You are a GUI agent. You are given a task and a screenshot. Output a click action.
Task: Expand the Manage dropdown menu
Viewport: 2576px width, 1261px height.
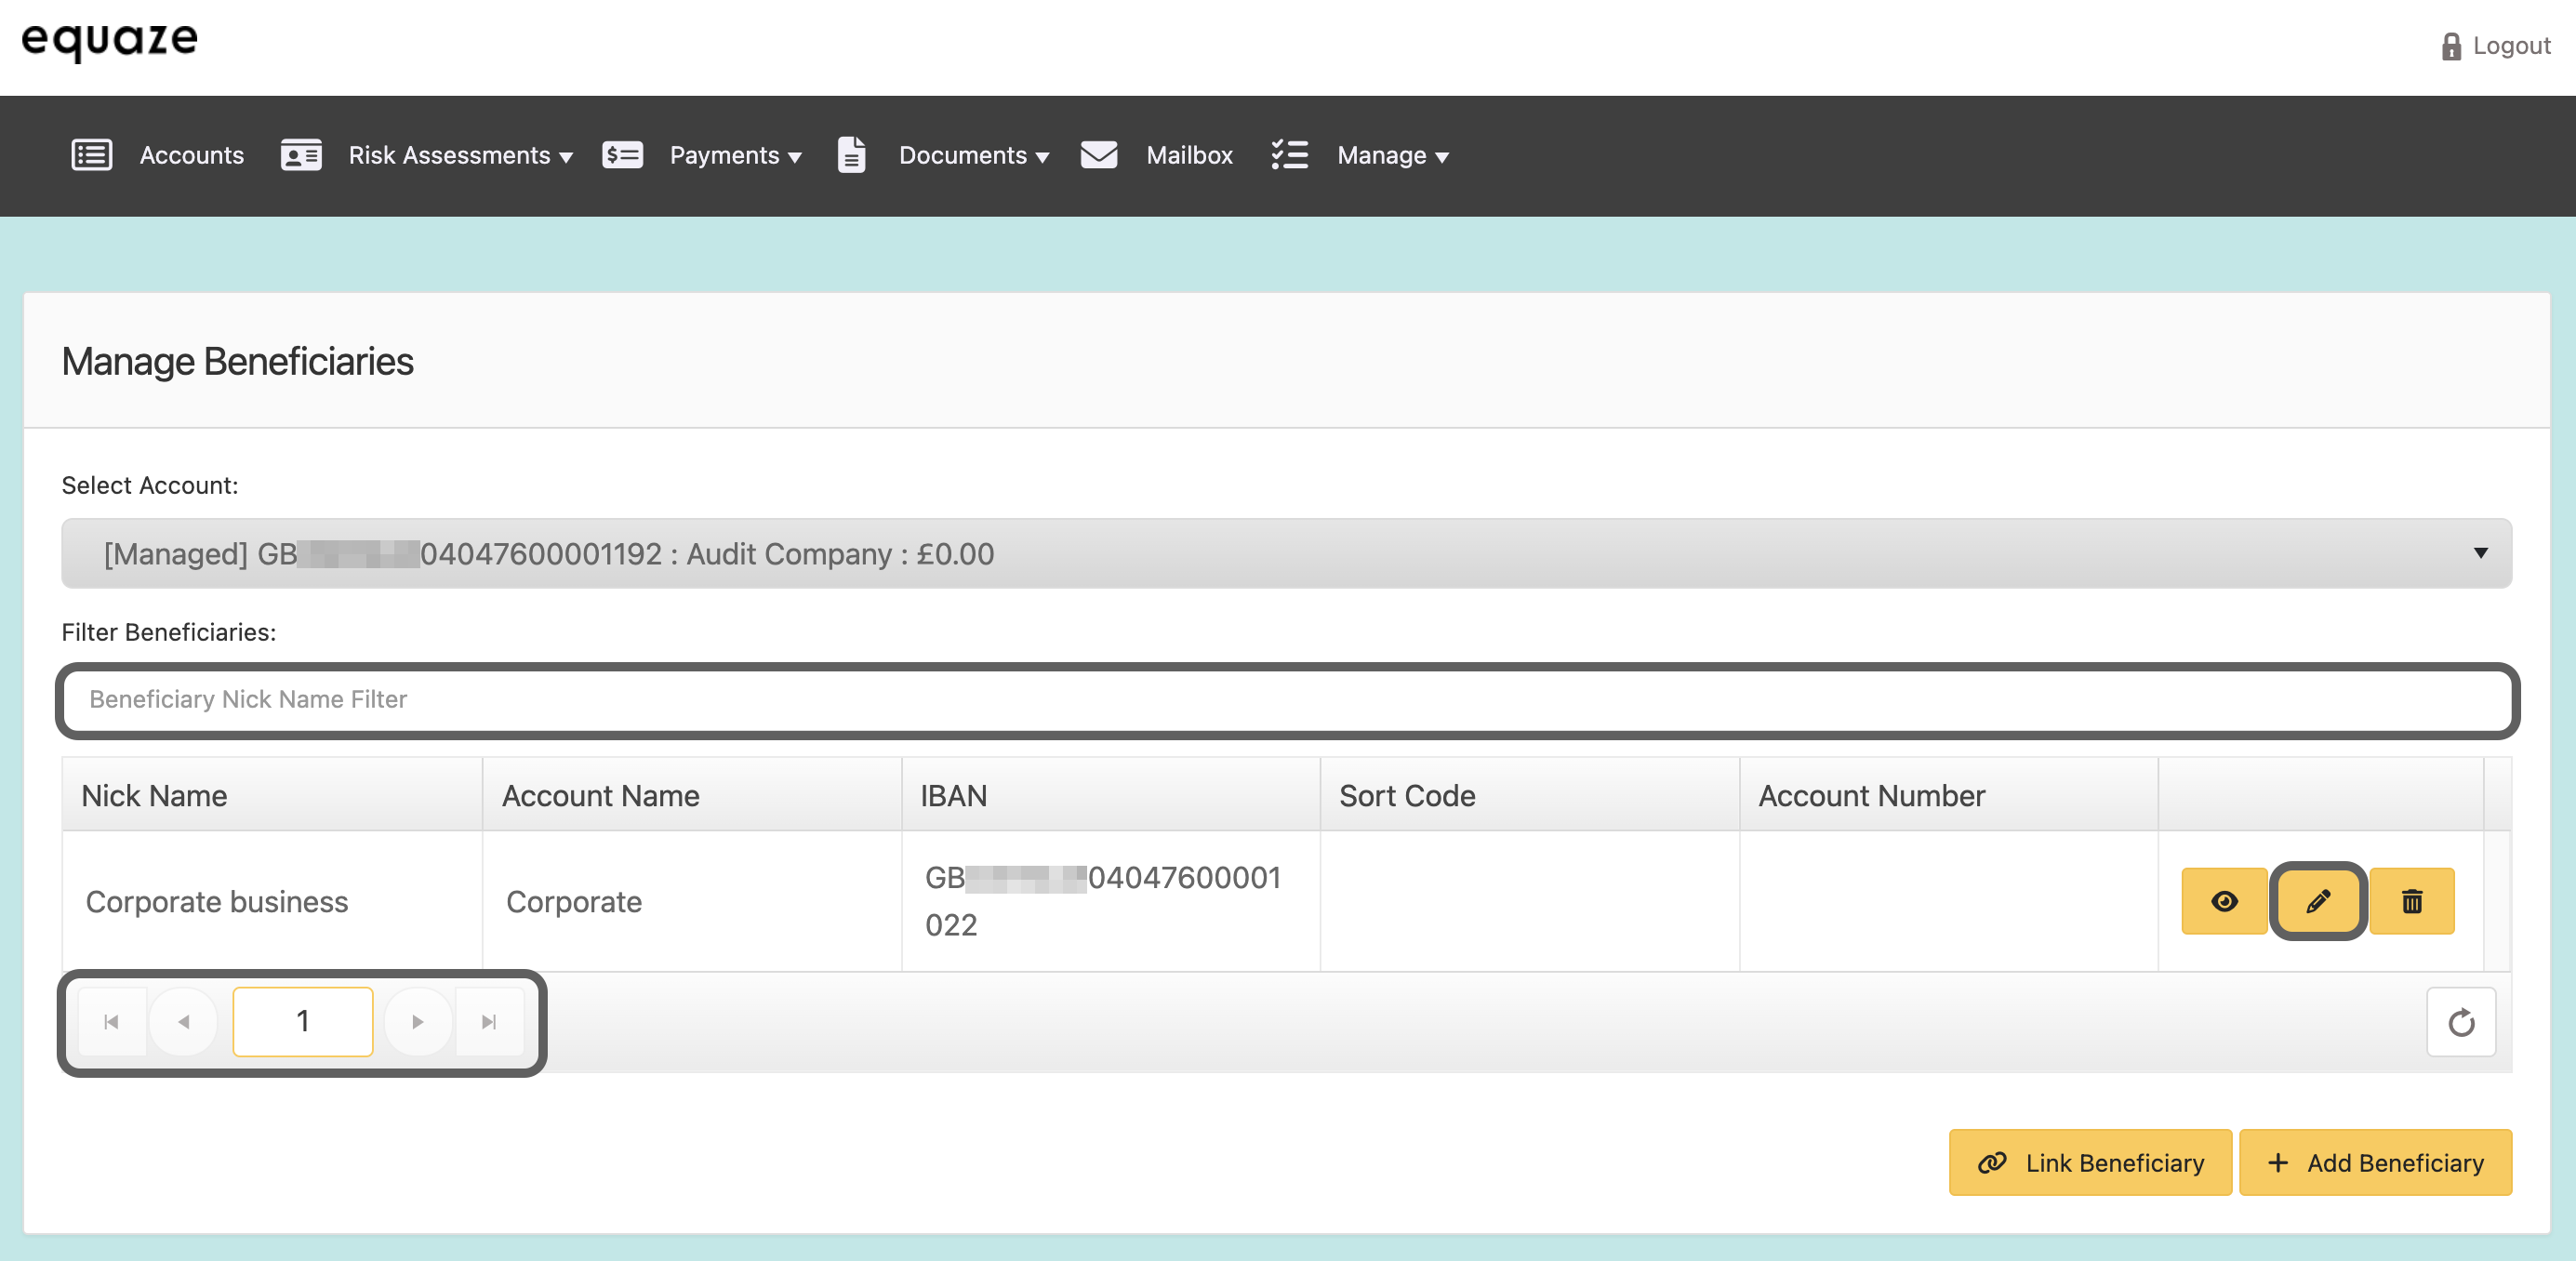(x=1392, y=155)
